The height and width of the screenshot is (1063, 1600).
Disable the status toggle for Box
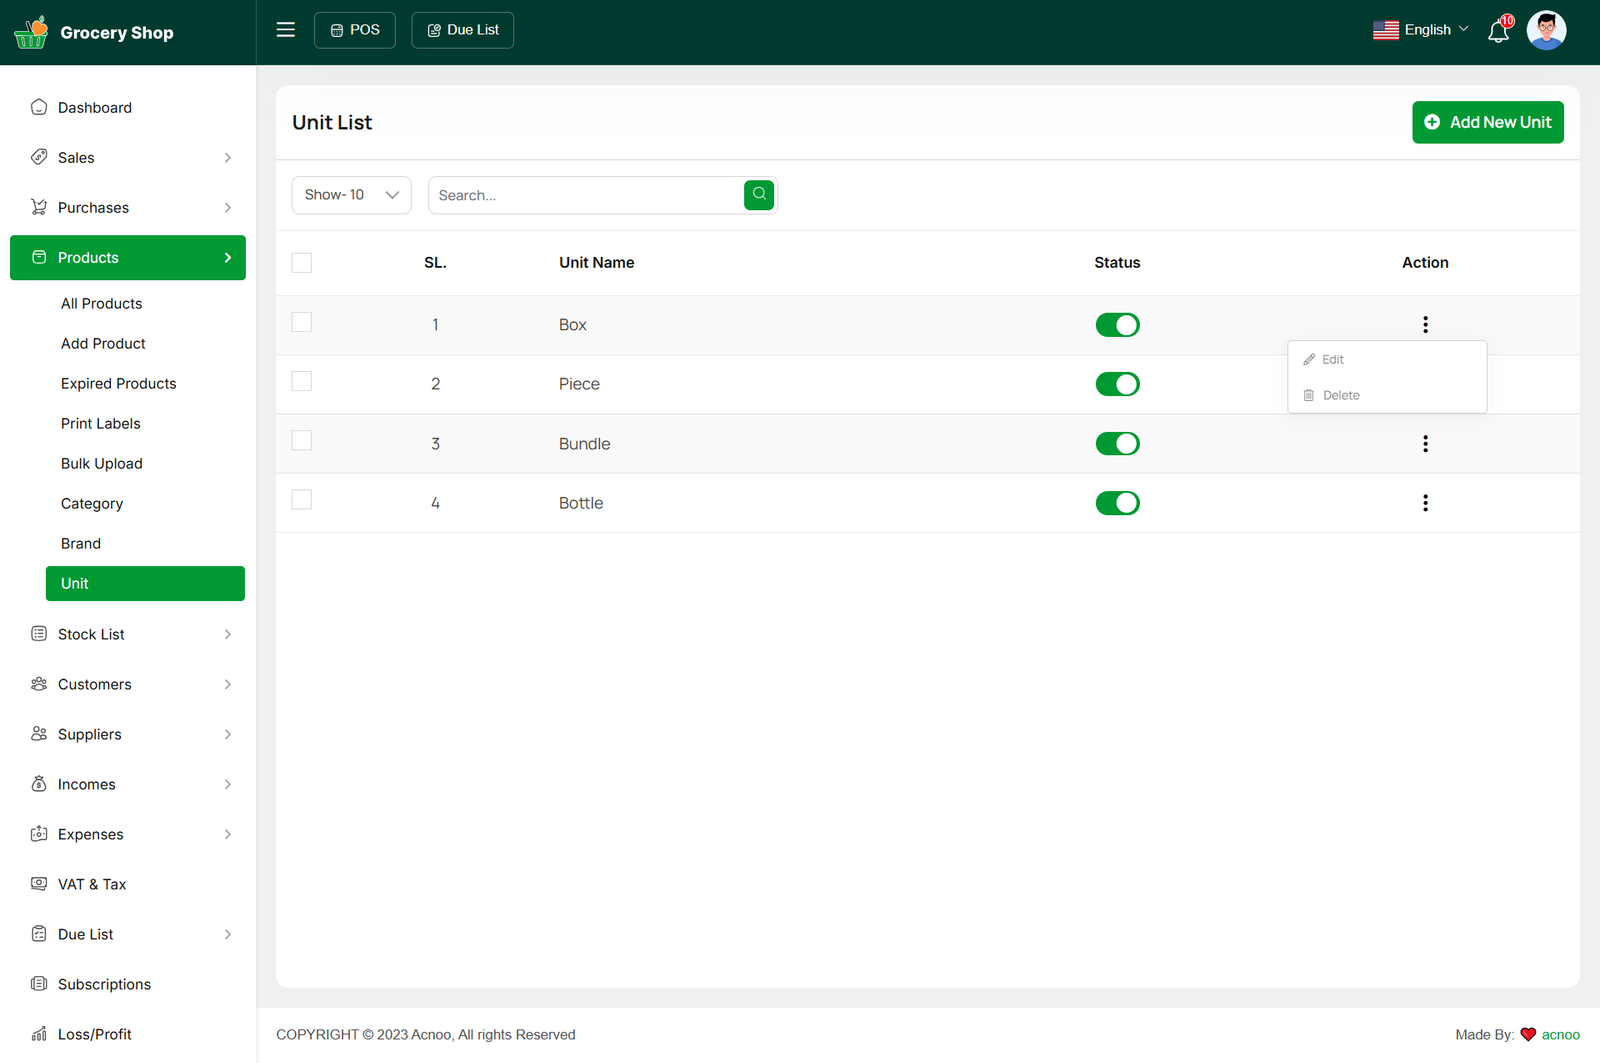[1117, 325]
